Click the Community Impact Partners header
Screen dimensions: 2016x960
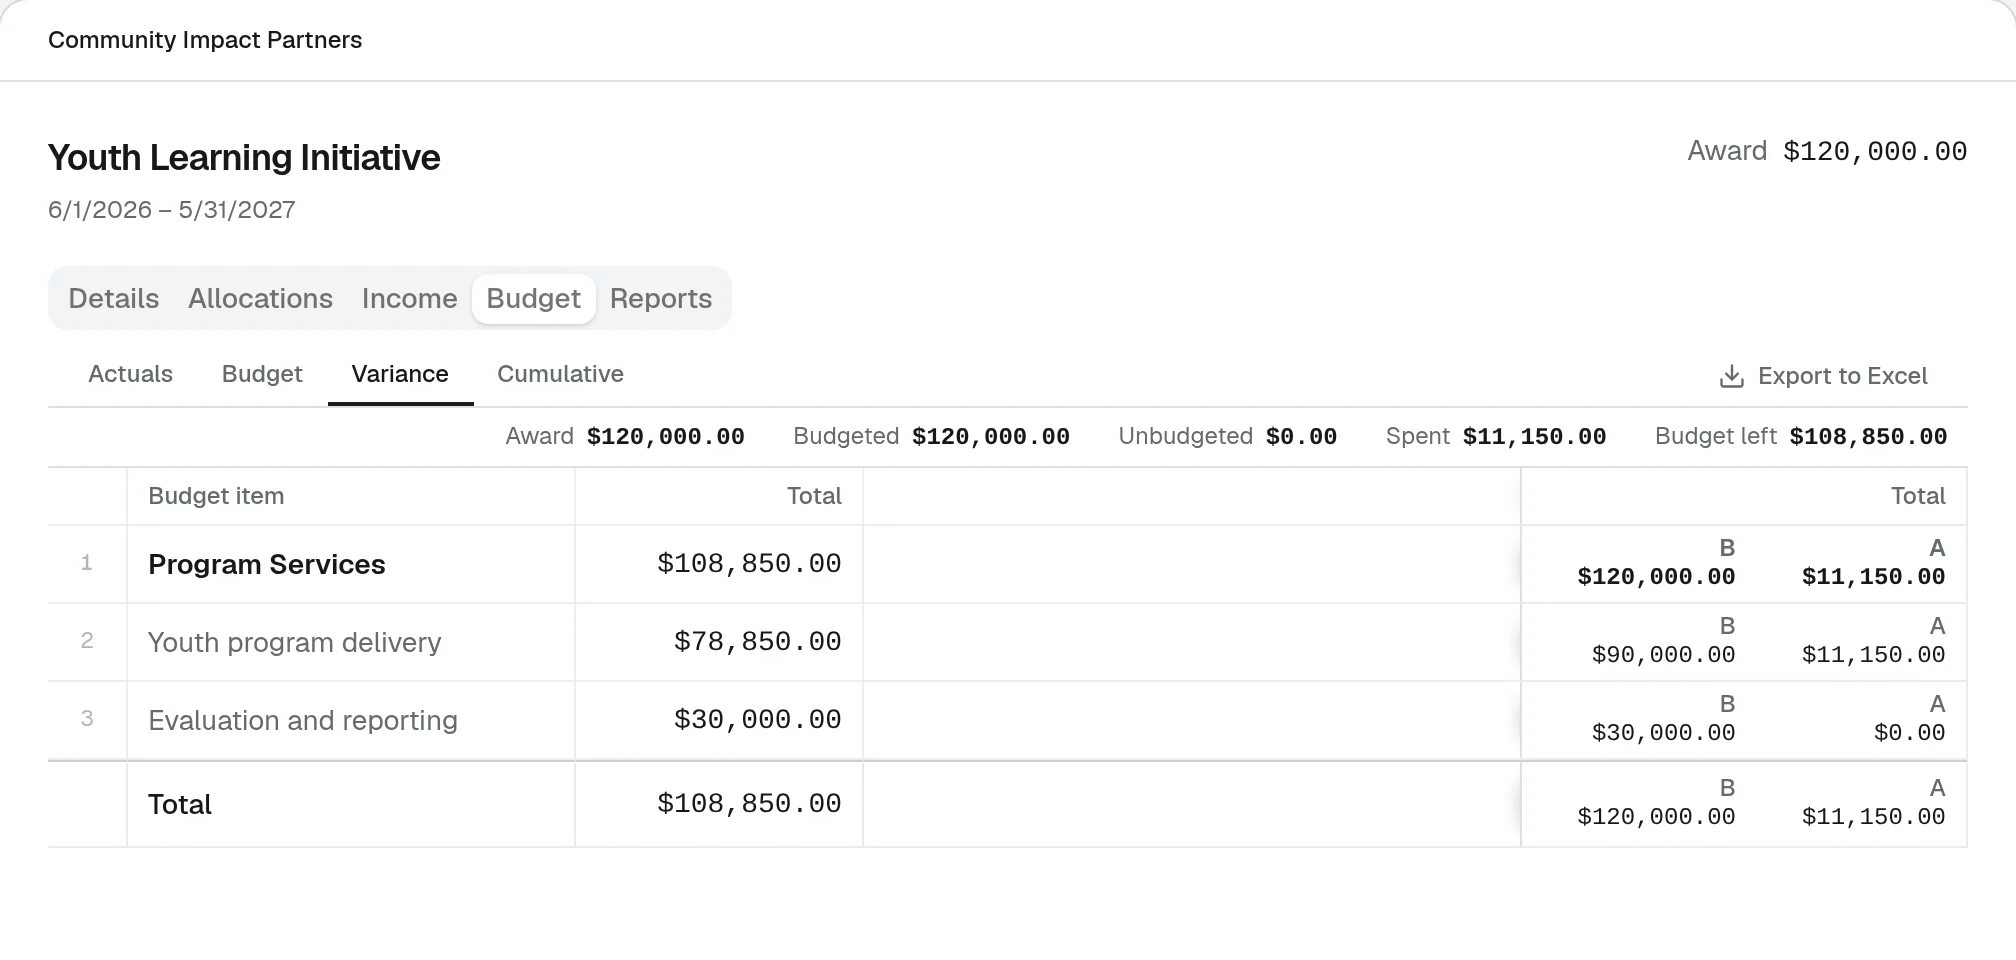point(205,40)
